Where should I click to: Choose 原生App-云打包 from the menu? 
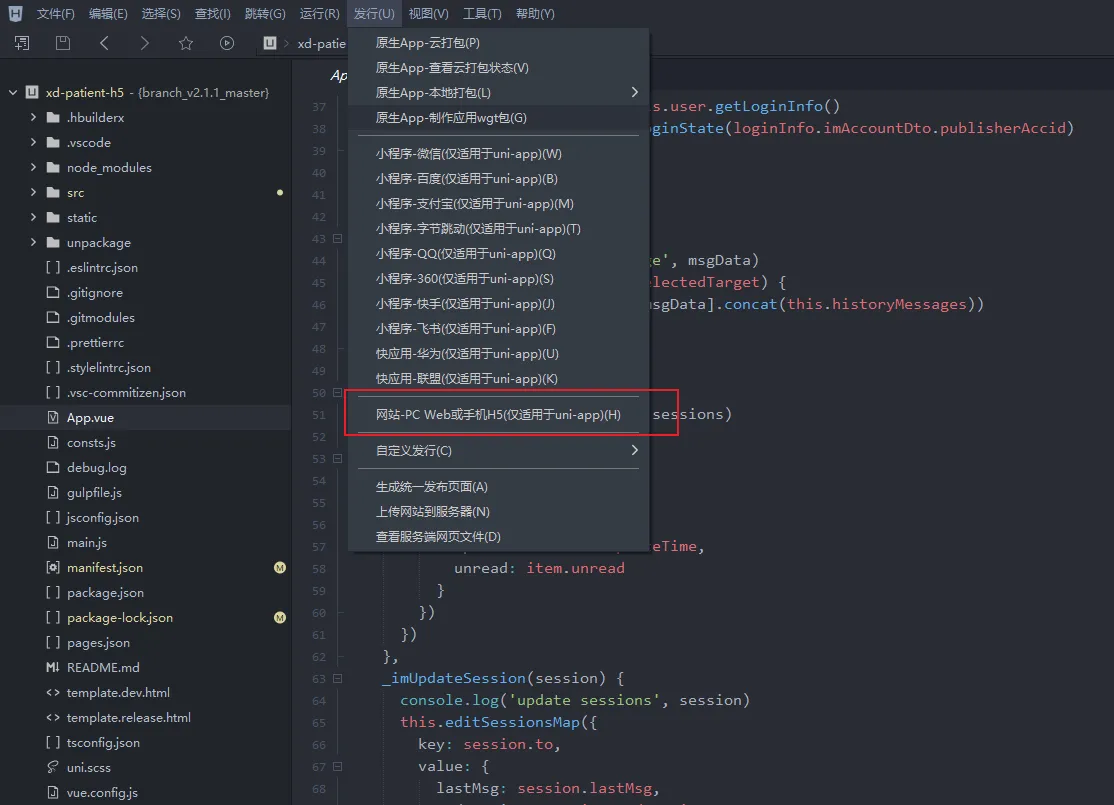[427, 42]
